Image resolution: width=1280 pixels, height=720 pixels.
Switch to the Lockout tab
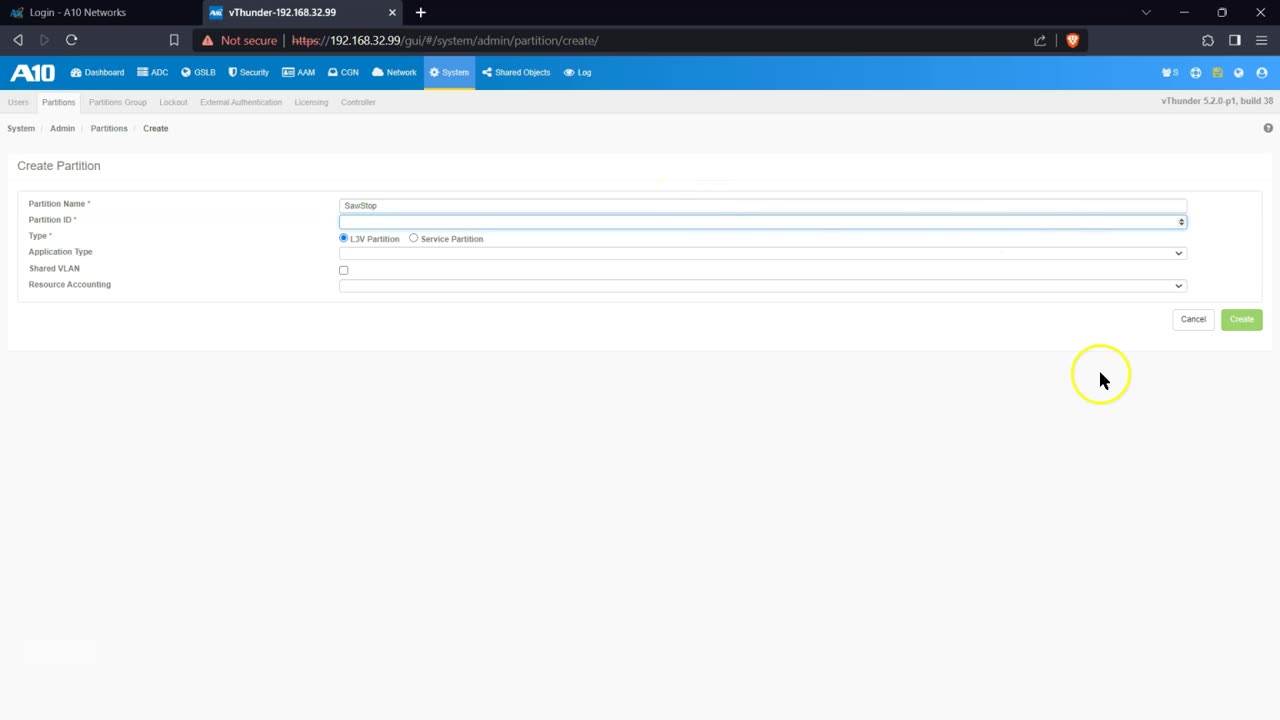tap(173, 102)
